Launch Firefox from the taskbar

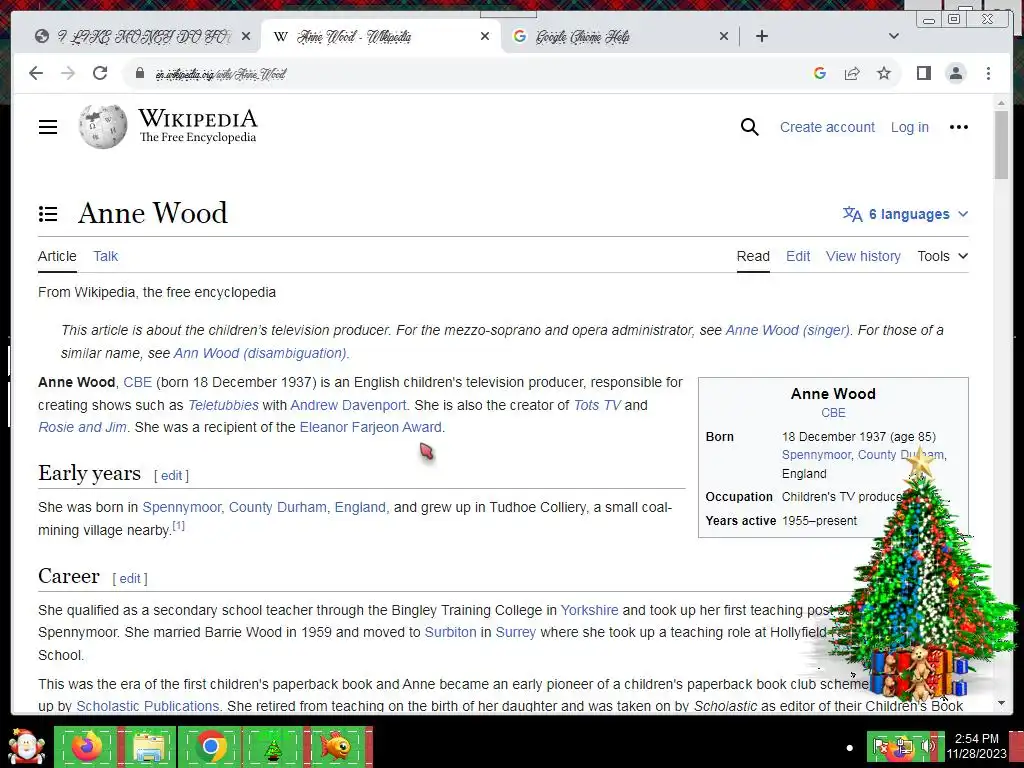(x=86, y=746)
